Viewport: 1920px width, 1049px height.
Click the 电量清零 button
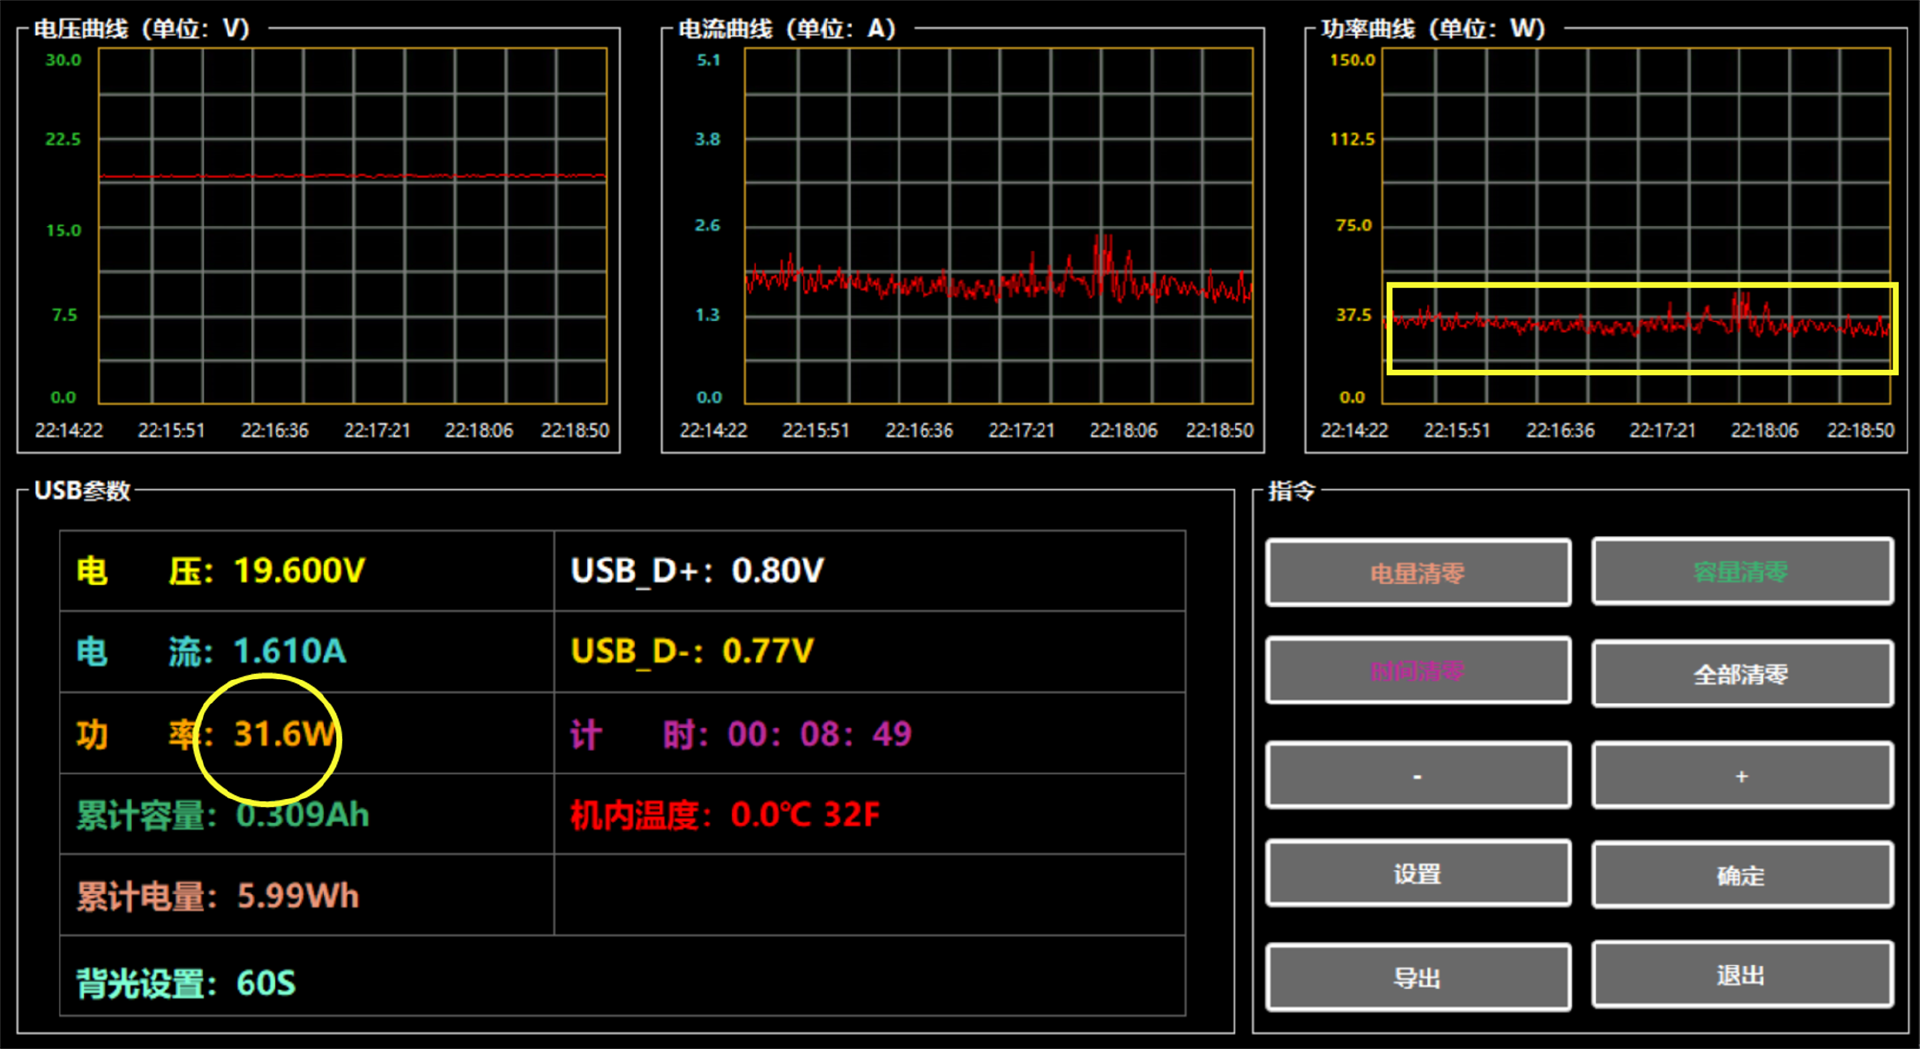[x=1418, y=573]
